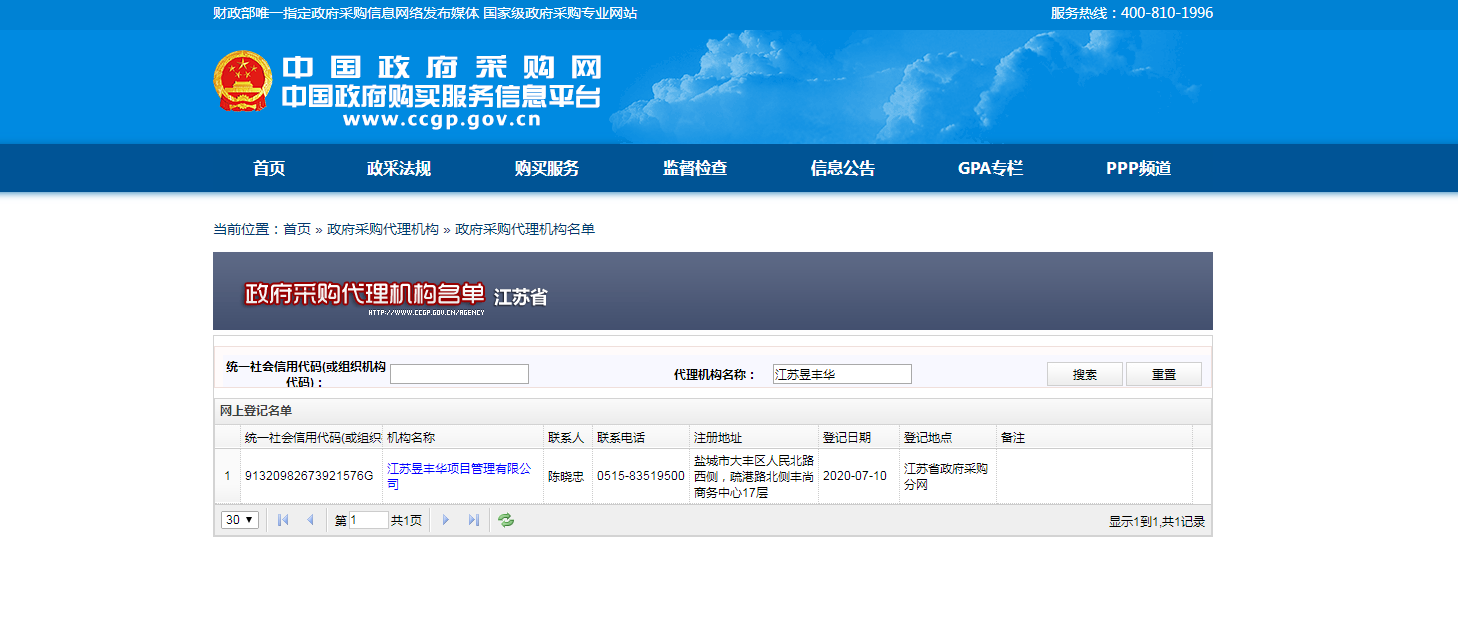
Task: Select contact name cell 陈晓忠
Action: click(567, 476)
